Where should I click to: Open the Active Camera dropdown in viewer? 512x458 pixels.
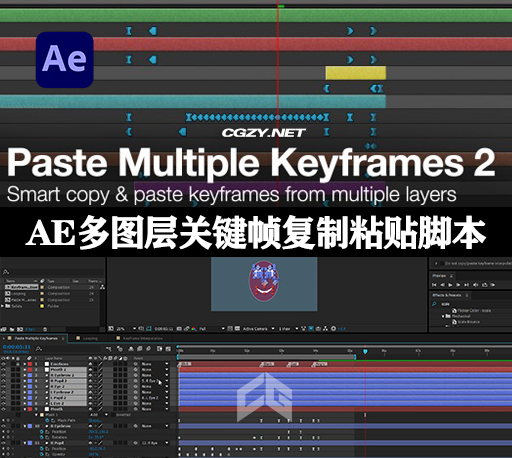[259, 329]
